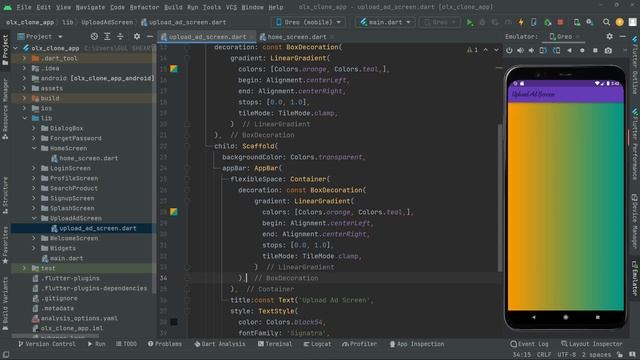
Task: Click gradient color swatch in AppBar colors line
Action: (x=173, y=211)
